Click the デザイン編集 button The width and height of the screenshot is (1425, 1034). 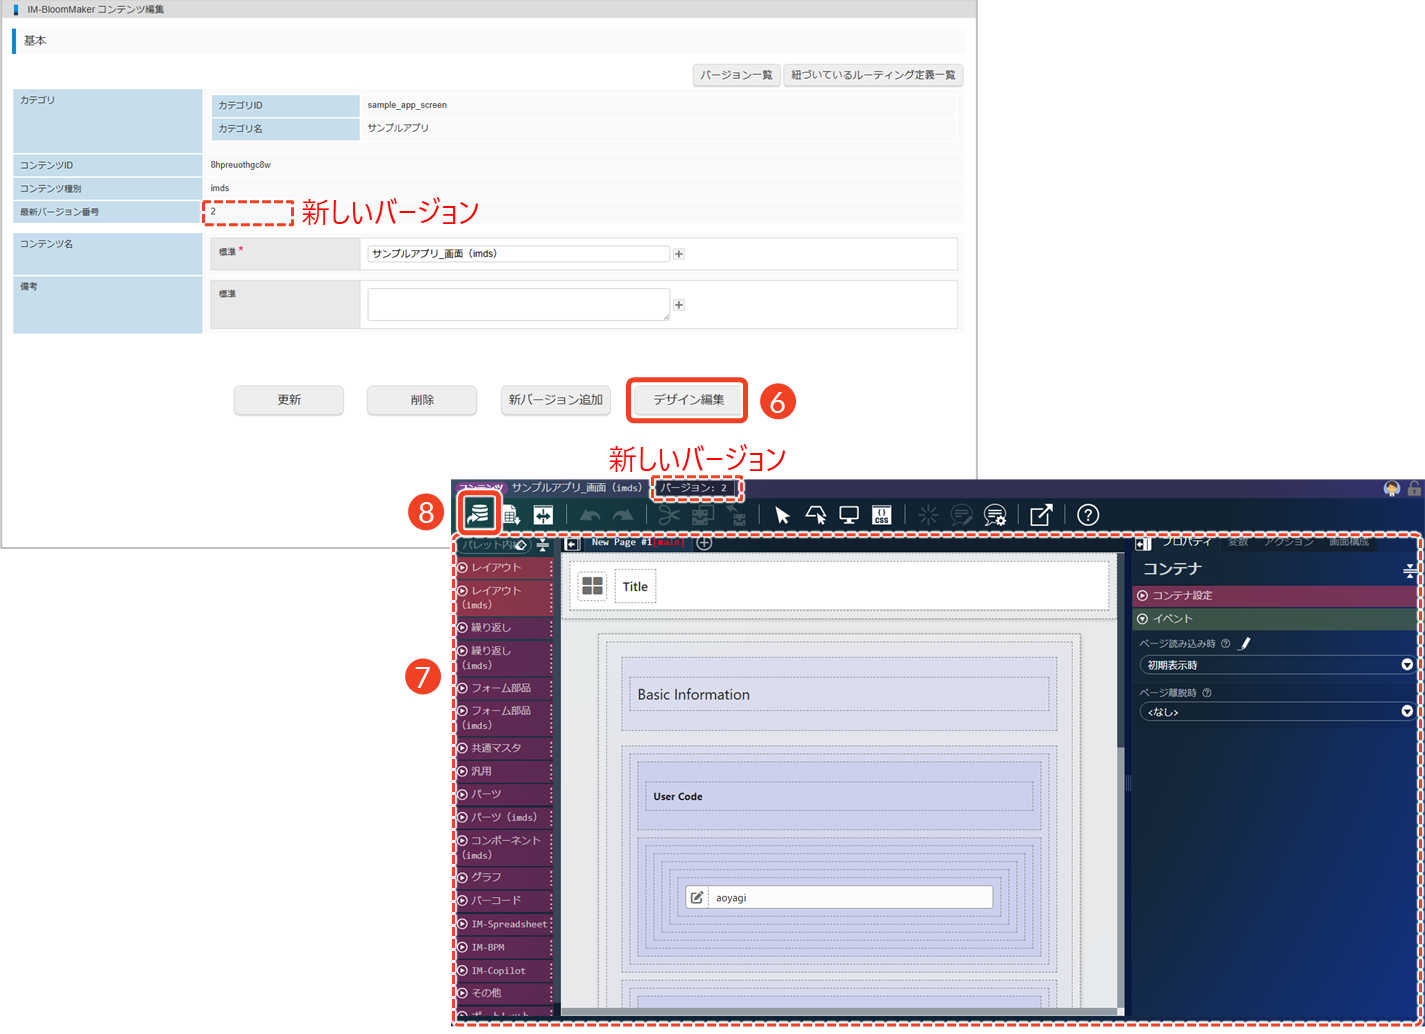pyautogui.click(x=688, y=400)
